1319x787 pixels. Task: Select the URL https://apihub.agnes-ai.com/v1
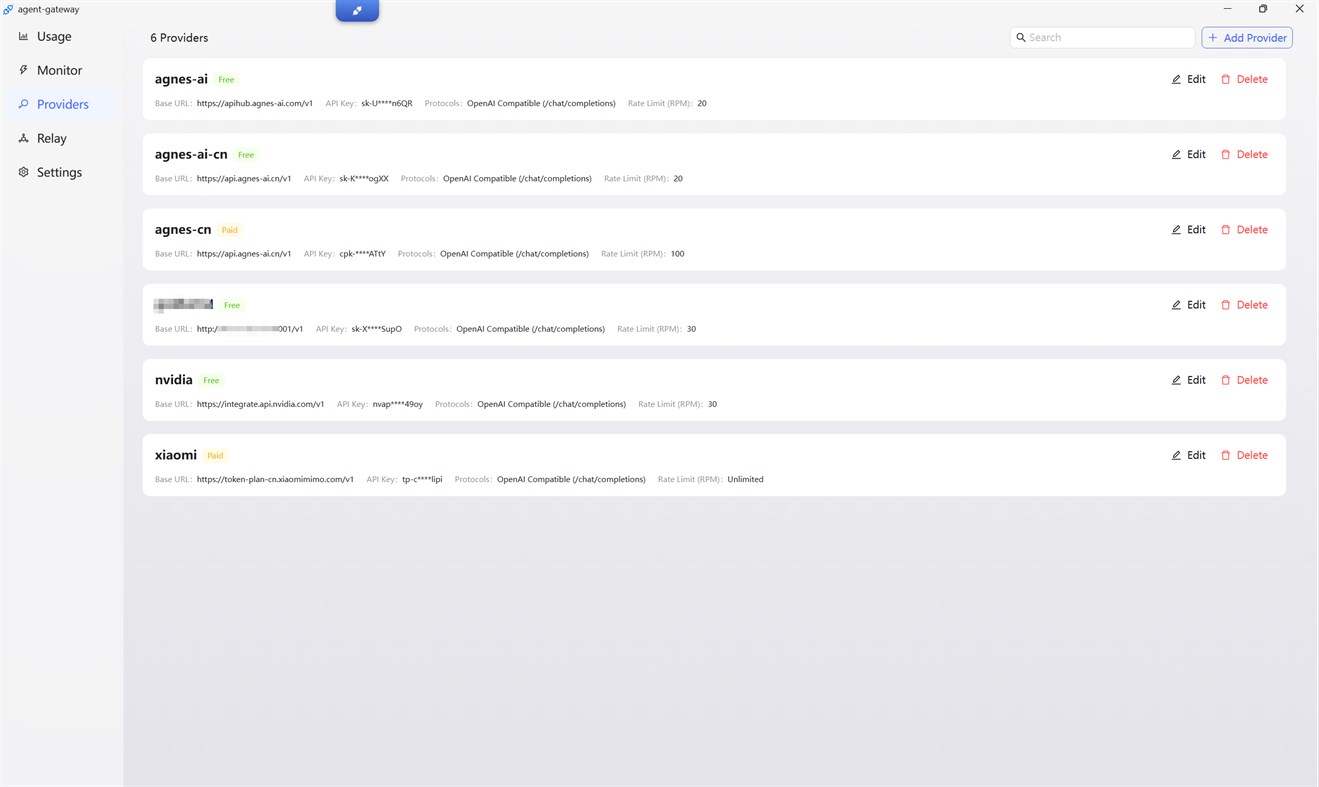pyautogui.click(x=255, y=103)
